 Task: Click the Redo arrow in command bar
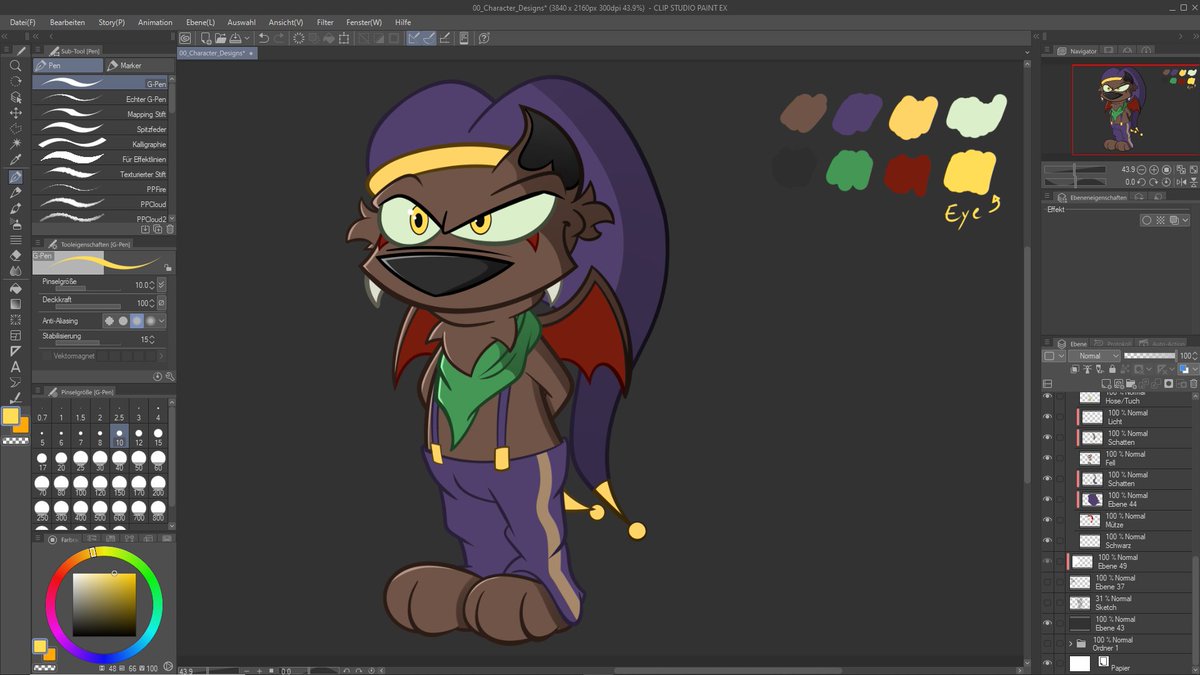click(x=279, y=38)
